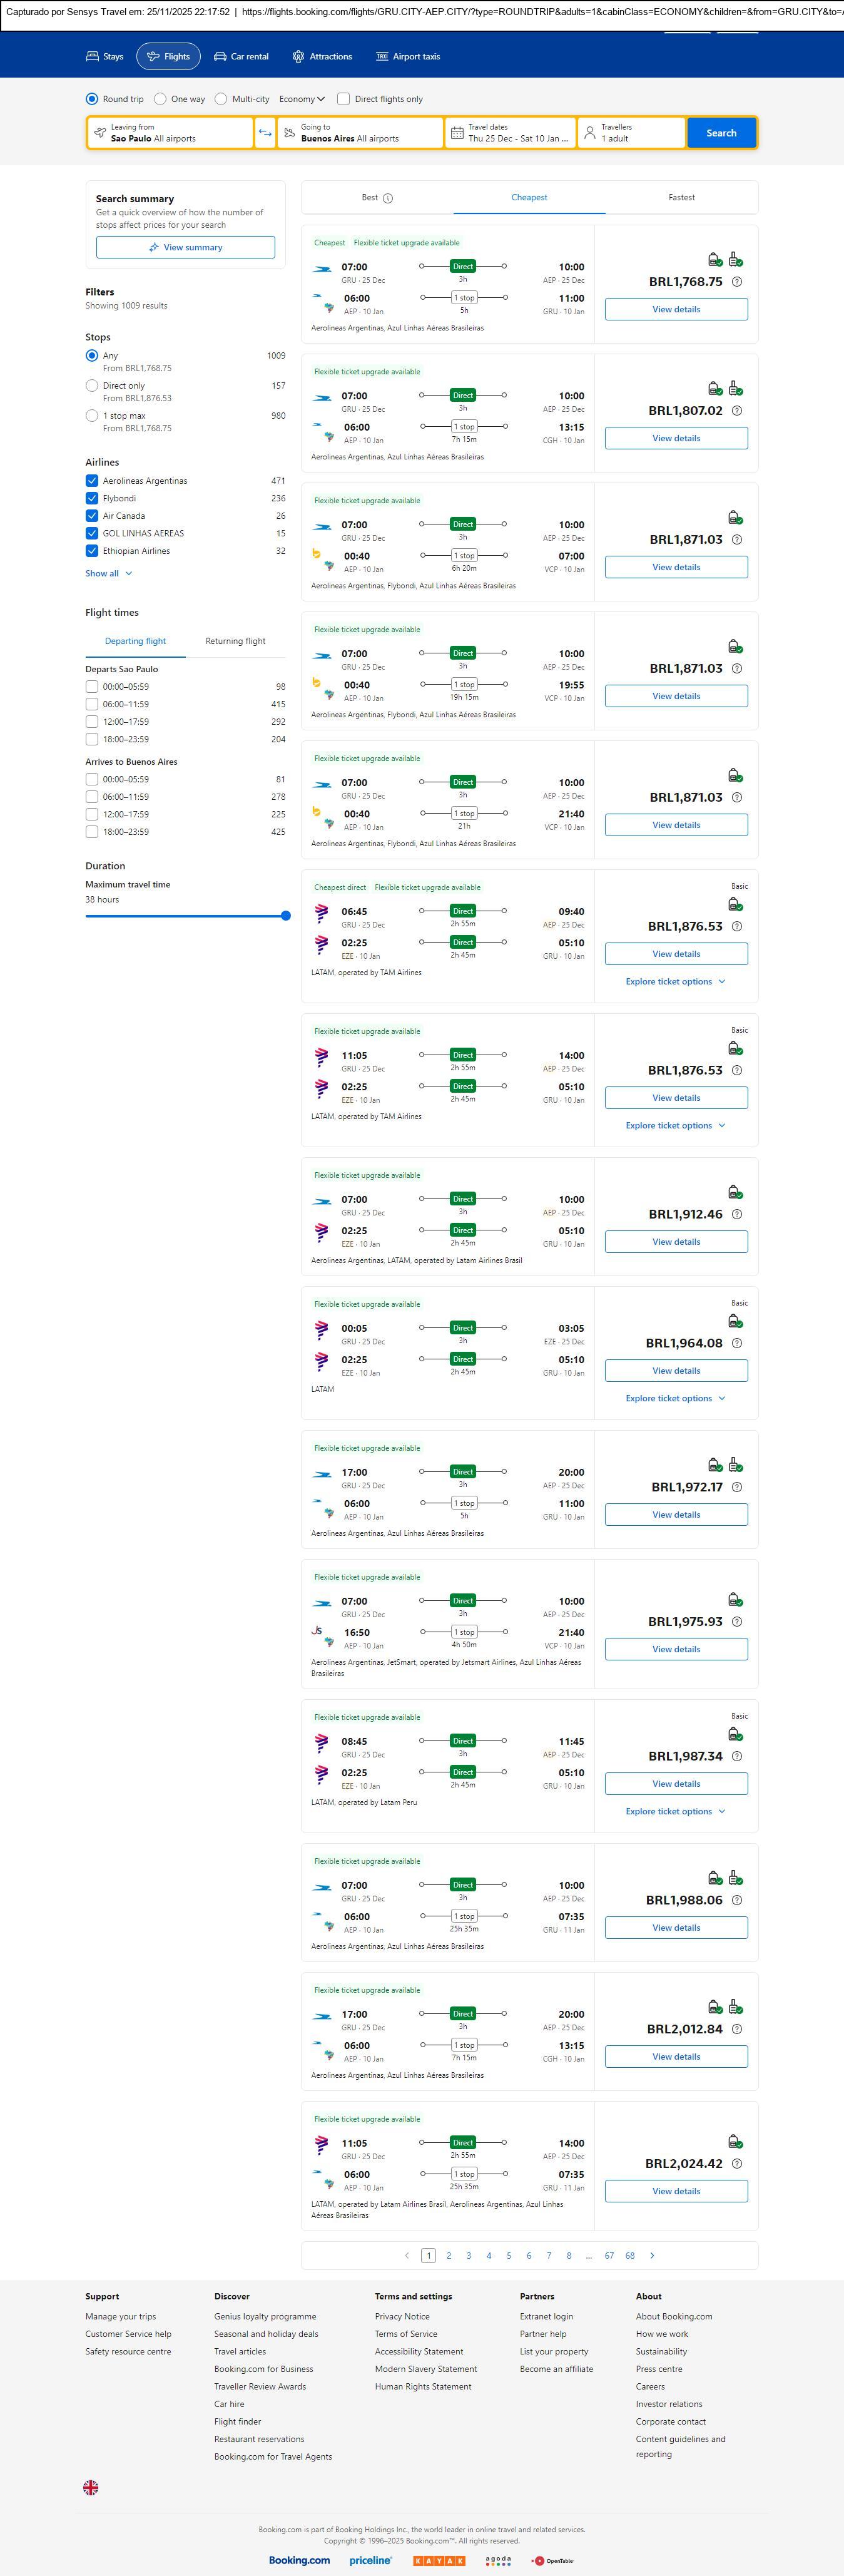Click the swap origin and destination arrows icon
The width and height of the screenshot is (844, 2576).
click(x=265, y=133)
